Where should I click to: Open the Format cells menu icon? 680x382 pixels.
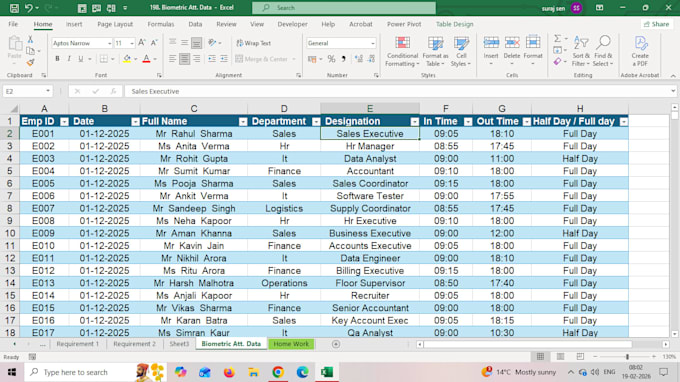533,42
